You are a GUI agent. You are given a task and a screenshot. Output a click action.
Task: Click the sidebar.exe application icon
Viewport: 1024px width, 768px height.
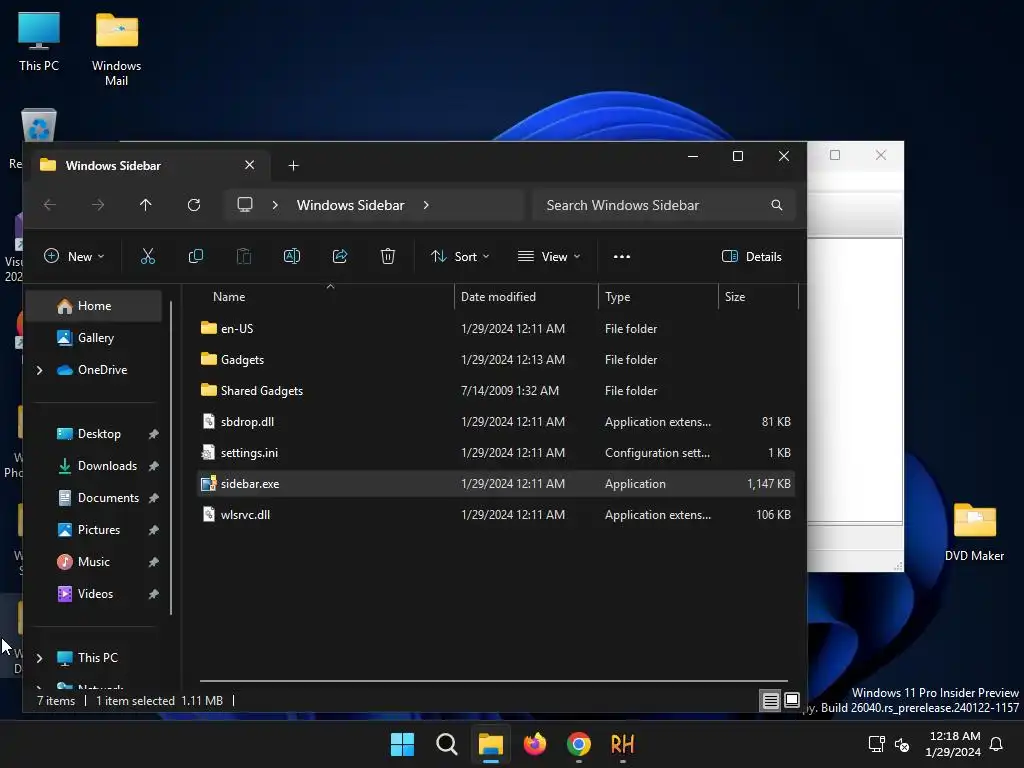point(208,484)
